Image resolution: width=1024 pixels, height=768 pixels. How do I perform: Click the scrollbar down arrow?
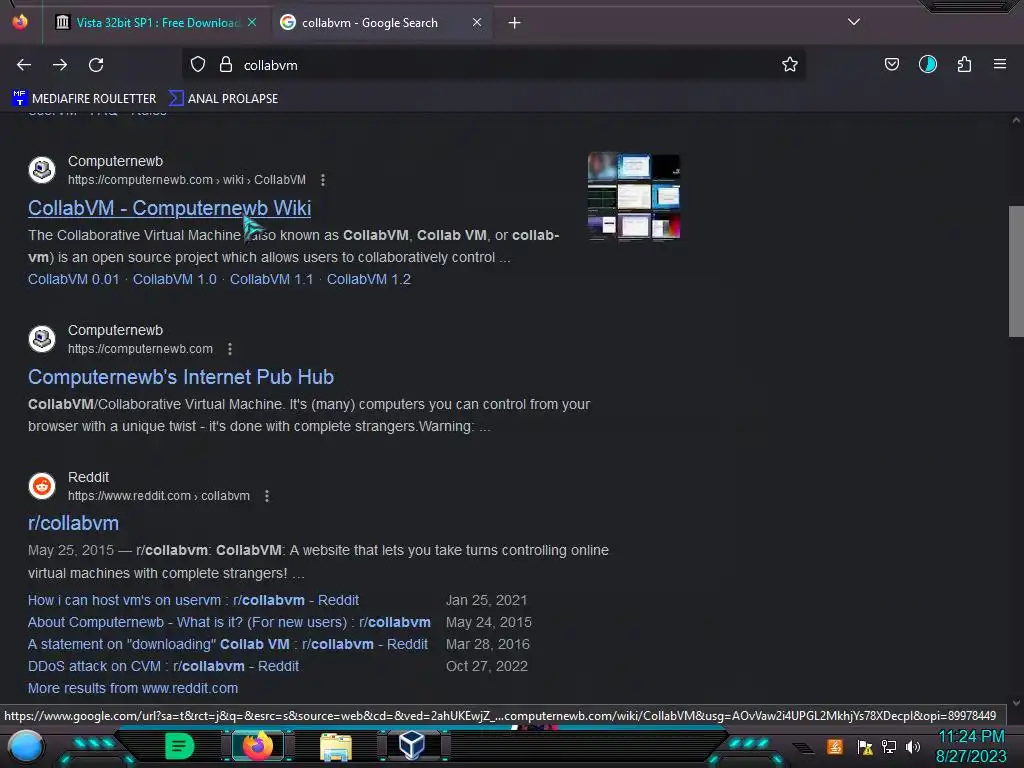pos(1016,703)
